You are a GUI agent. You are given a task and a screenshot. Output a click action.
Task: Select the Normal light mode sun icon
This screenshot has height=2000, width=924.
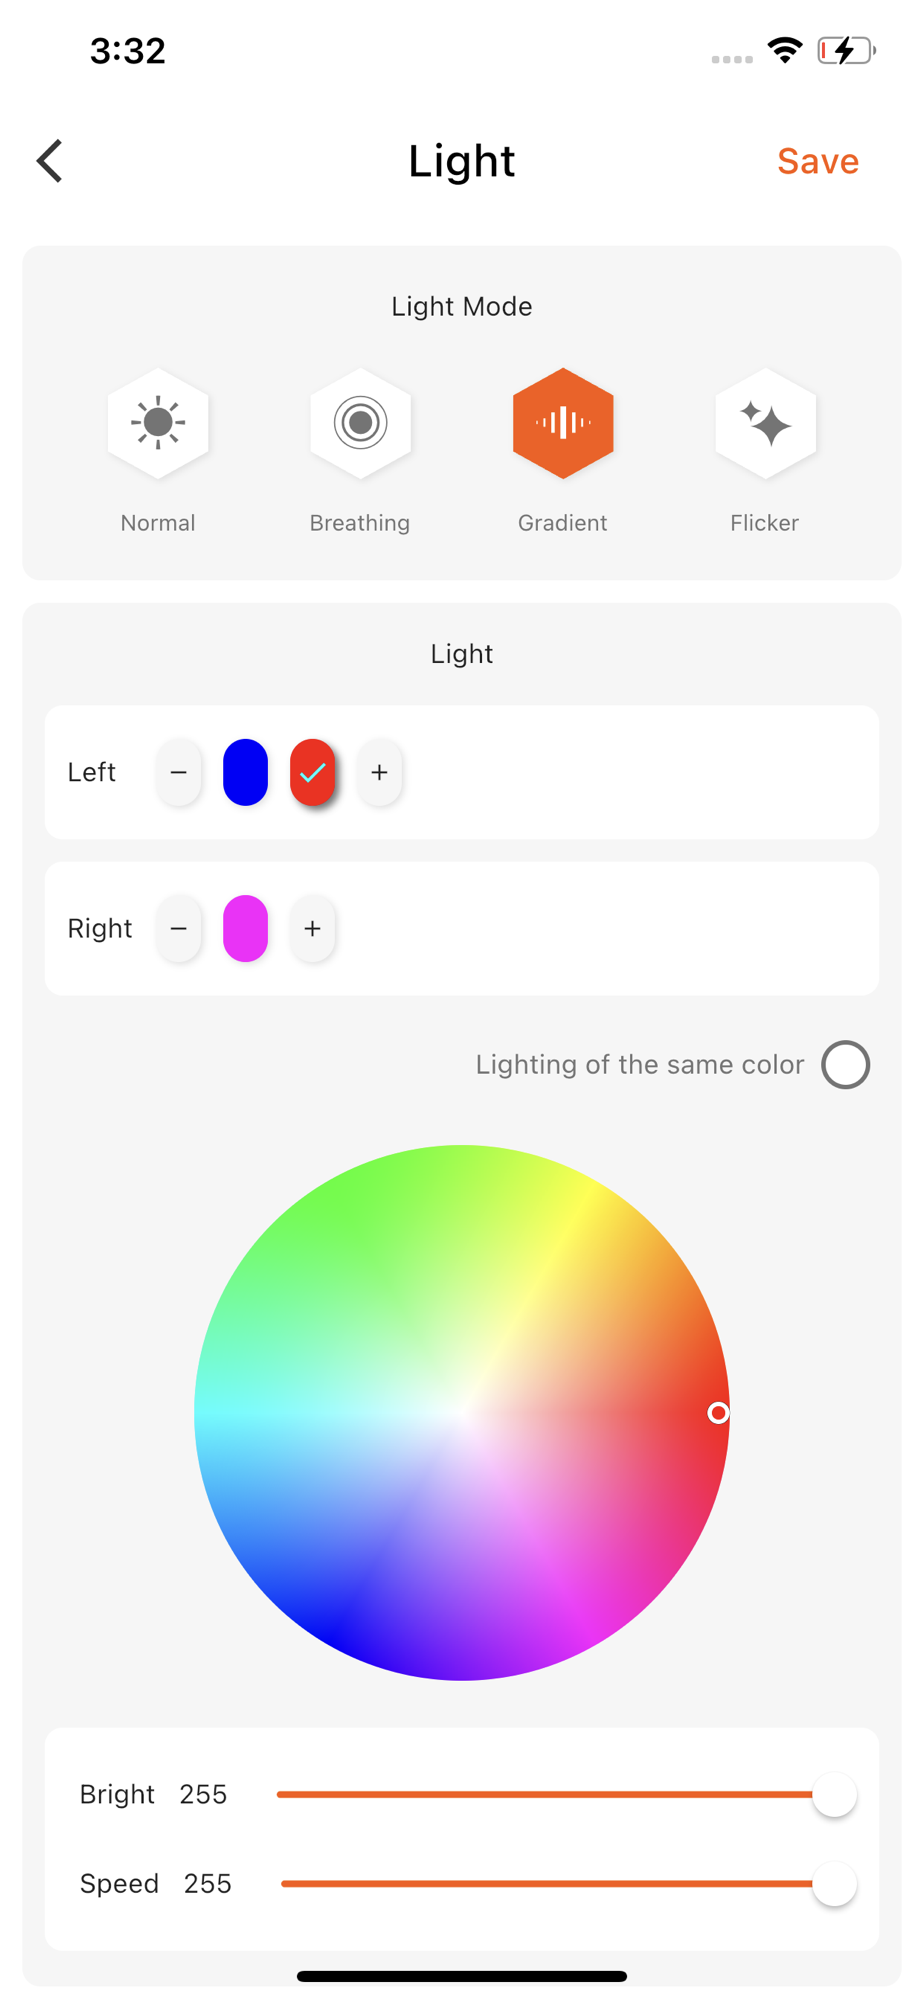[158, 423]
